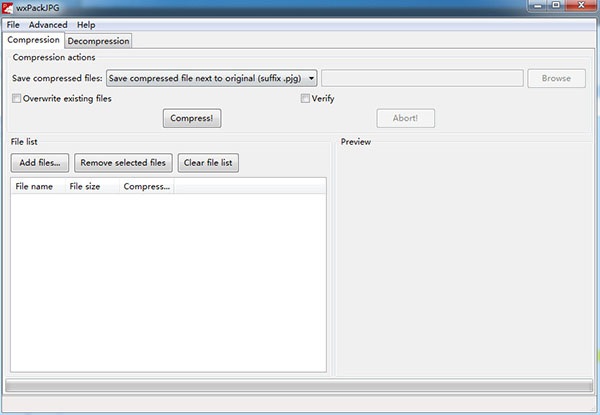The height and width of the screenshot is (415, 600).
Task: Click the Compress! button
Action: [x=192, y=118]
